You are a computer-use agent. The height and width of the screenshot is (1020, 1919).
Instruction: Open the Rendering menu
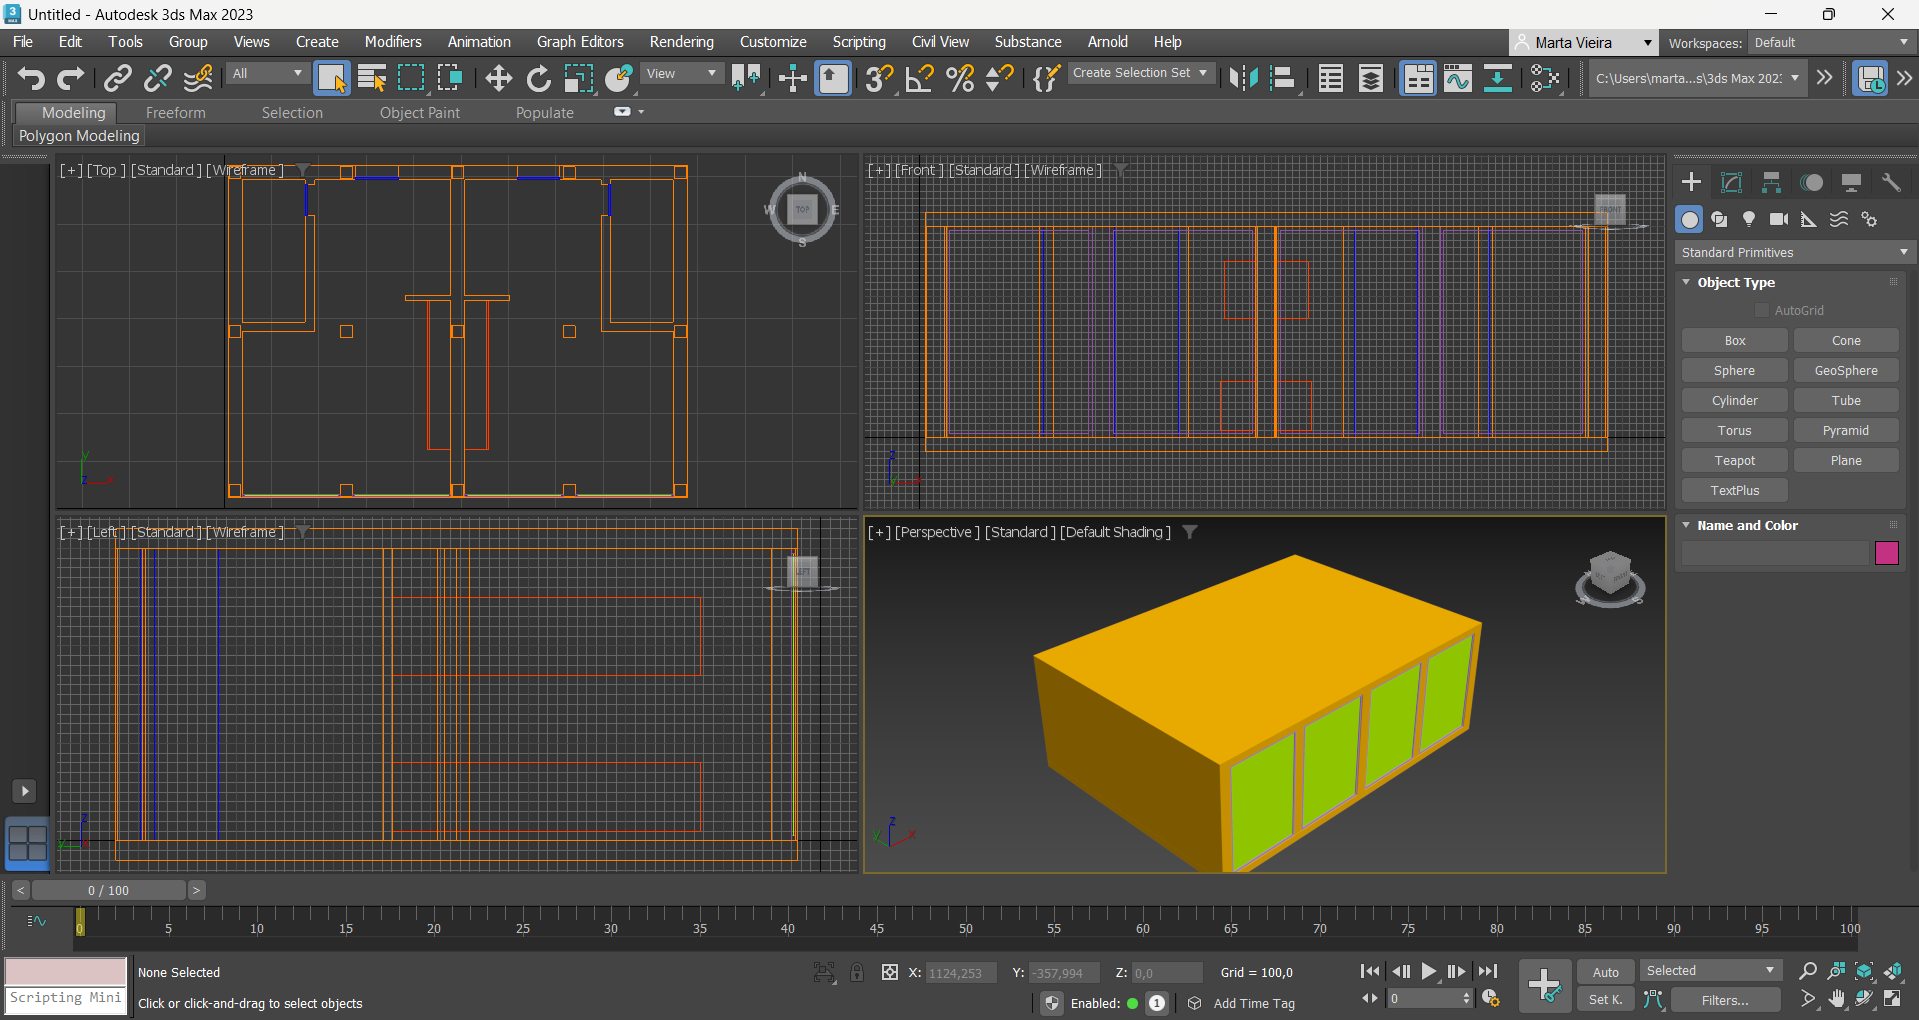click(681, 42)
